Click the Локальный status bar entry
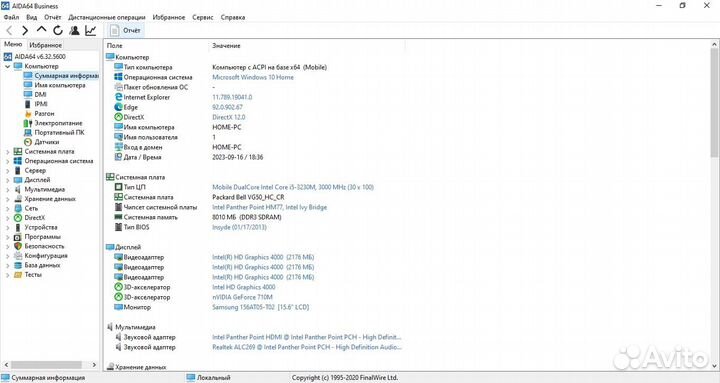The height and width of the screenshot is (383, 720). (209, 377)
